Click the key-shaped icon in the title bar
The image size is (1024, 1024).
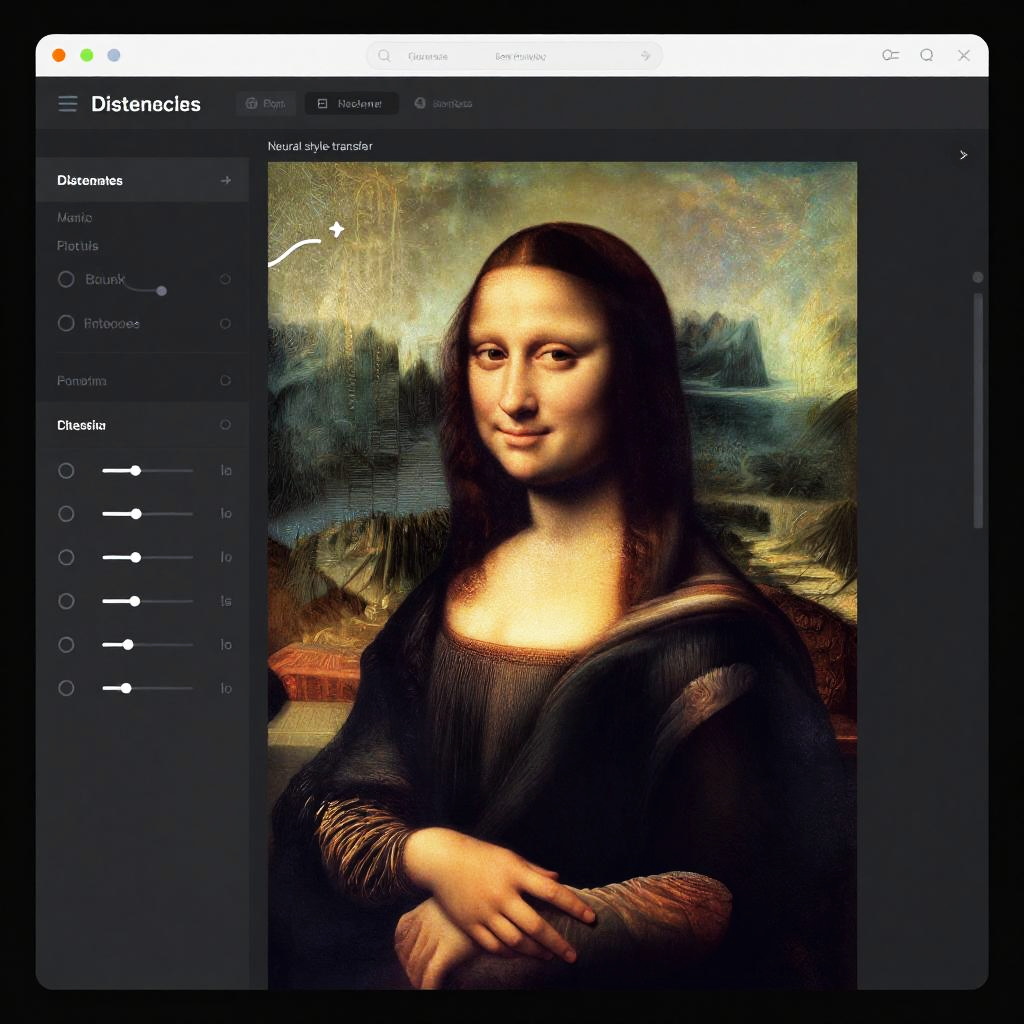[890, 56]
